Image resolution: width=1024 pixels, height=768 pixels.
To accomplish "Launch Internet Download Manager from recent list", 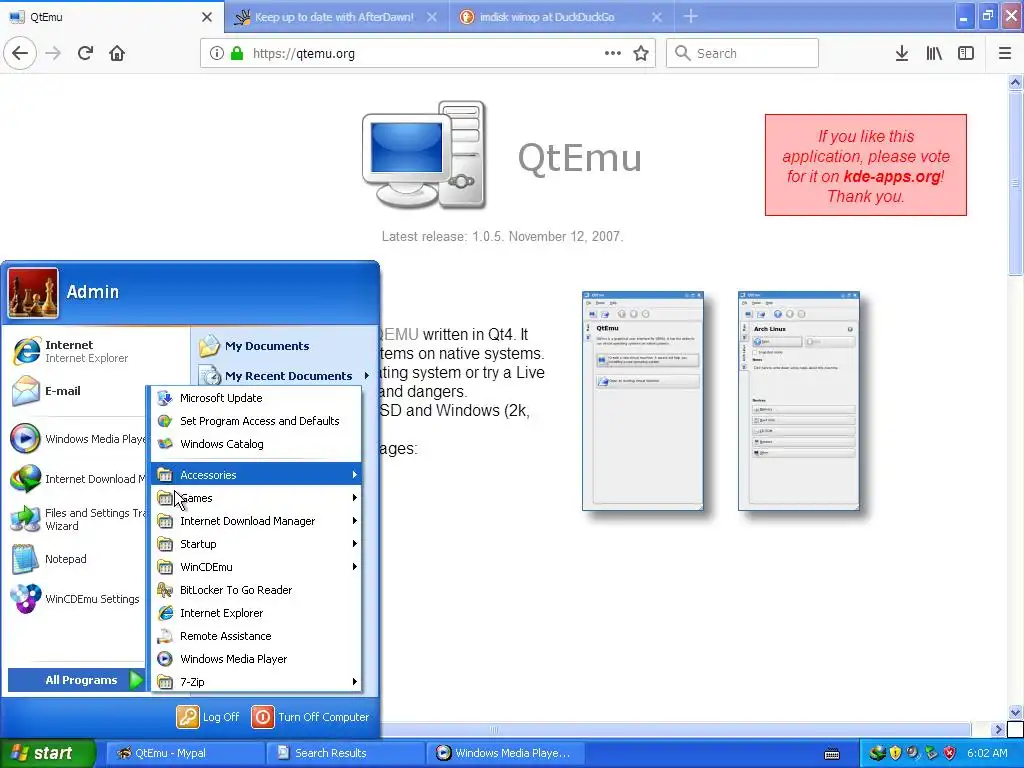I will click(x=77, y=479).
